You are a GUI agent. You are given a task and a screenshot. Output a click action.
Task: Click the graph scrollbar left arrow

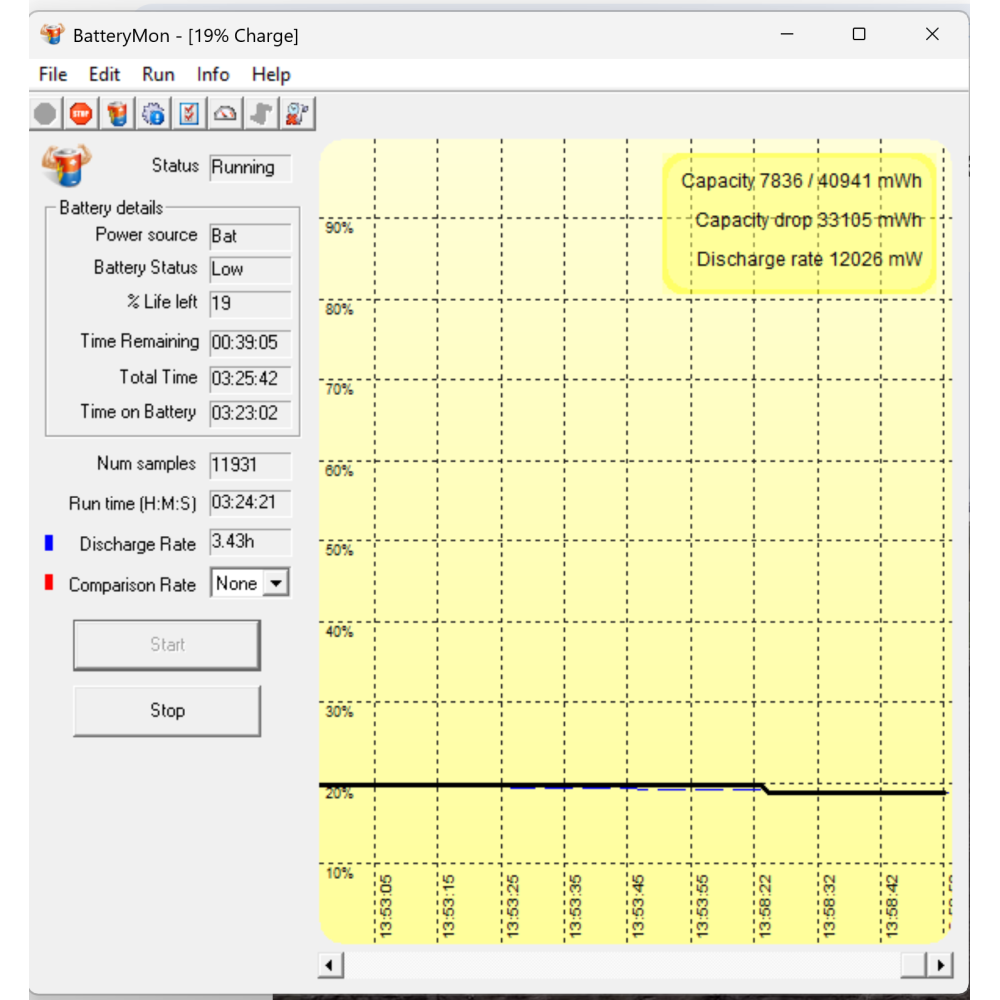[x=330, y=965]
